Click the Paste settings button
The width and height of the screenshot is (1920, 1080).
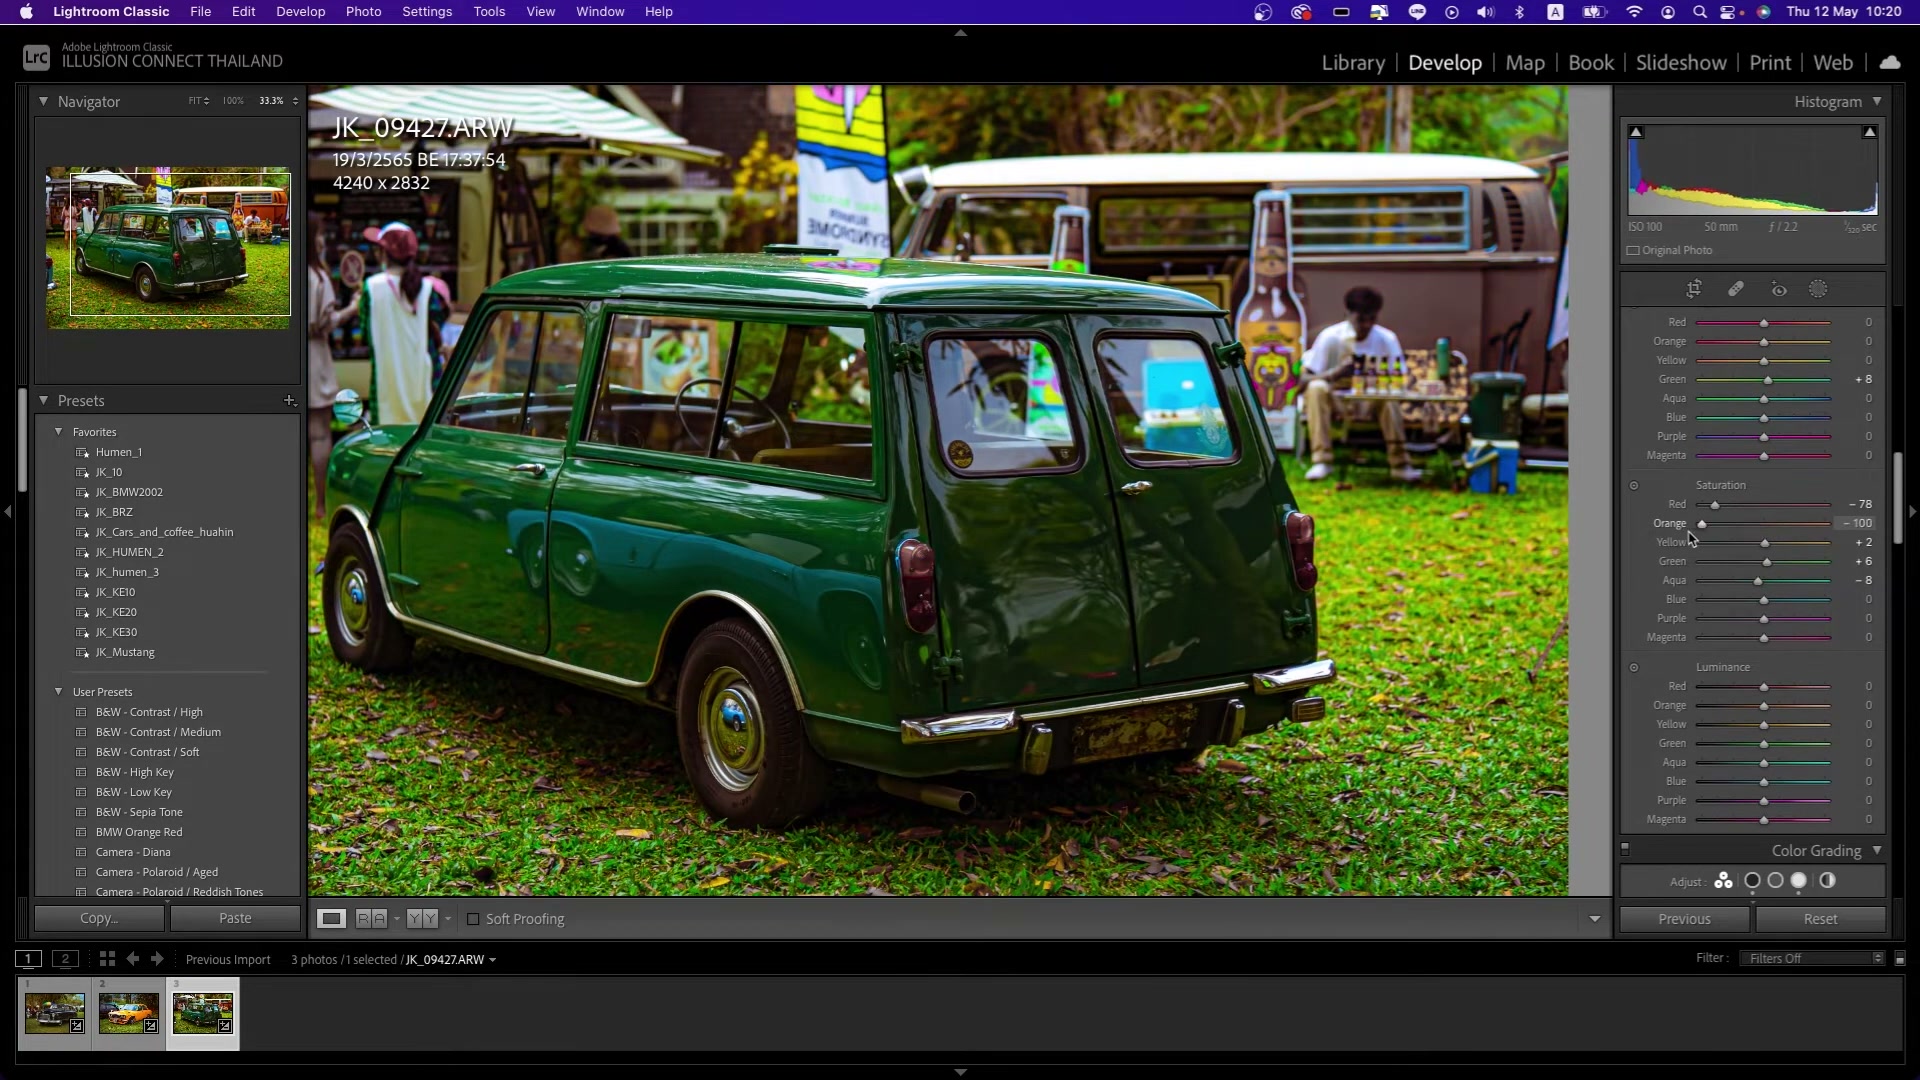pos(235,918)
